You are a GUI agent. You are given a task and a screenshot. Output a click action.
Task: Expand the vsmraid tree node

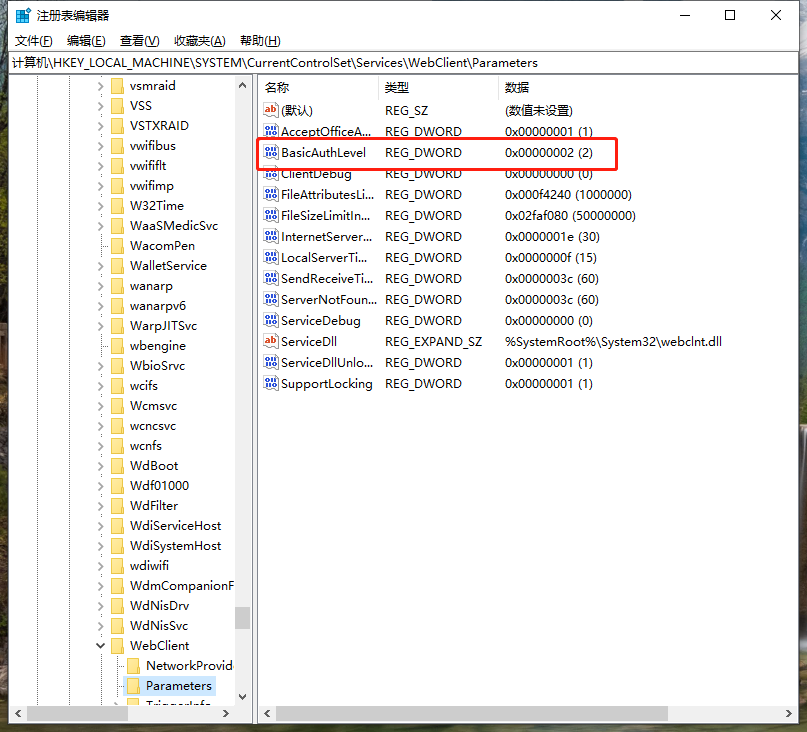[x=100, y=85]
